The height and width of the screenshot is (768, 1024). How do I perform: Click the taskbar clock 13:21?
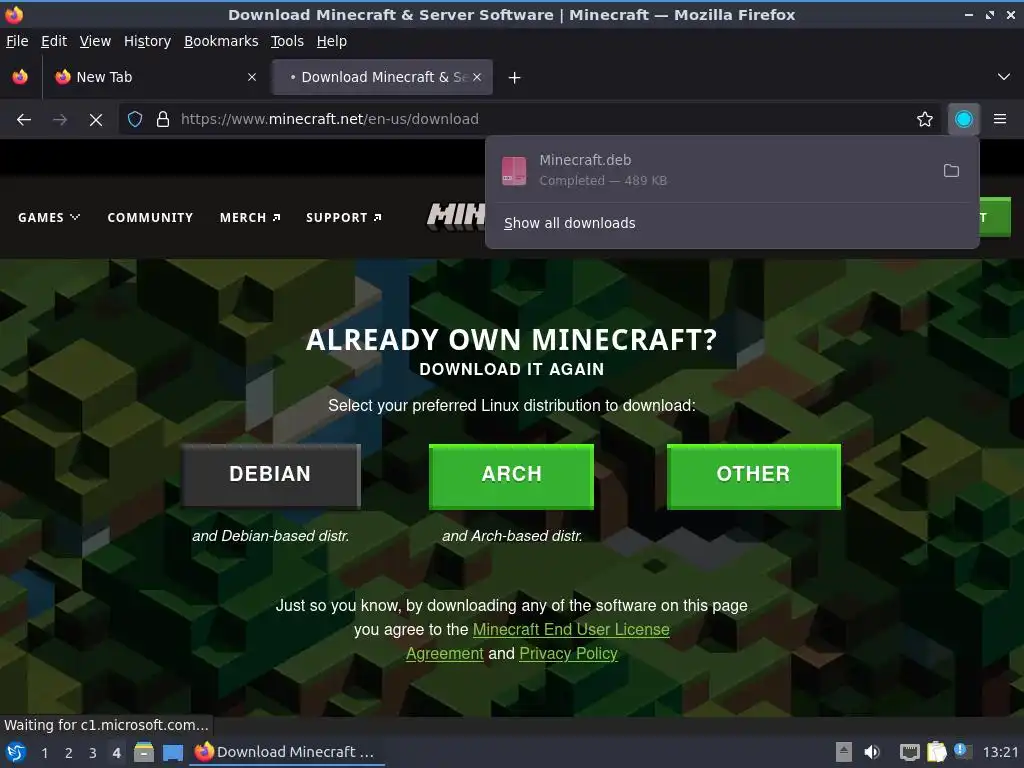point(1000,752)
